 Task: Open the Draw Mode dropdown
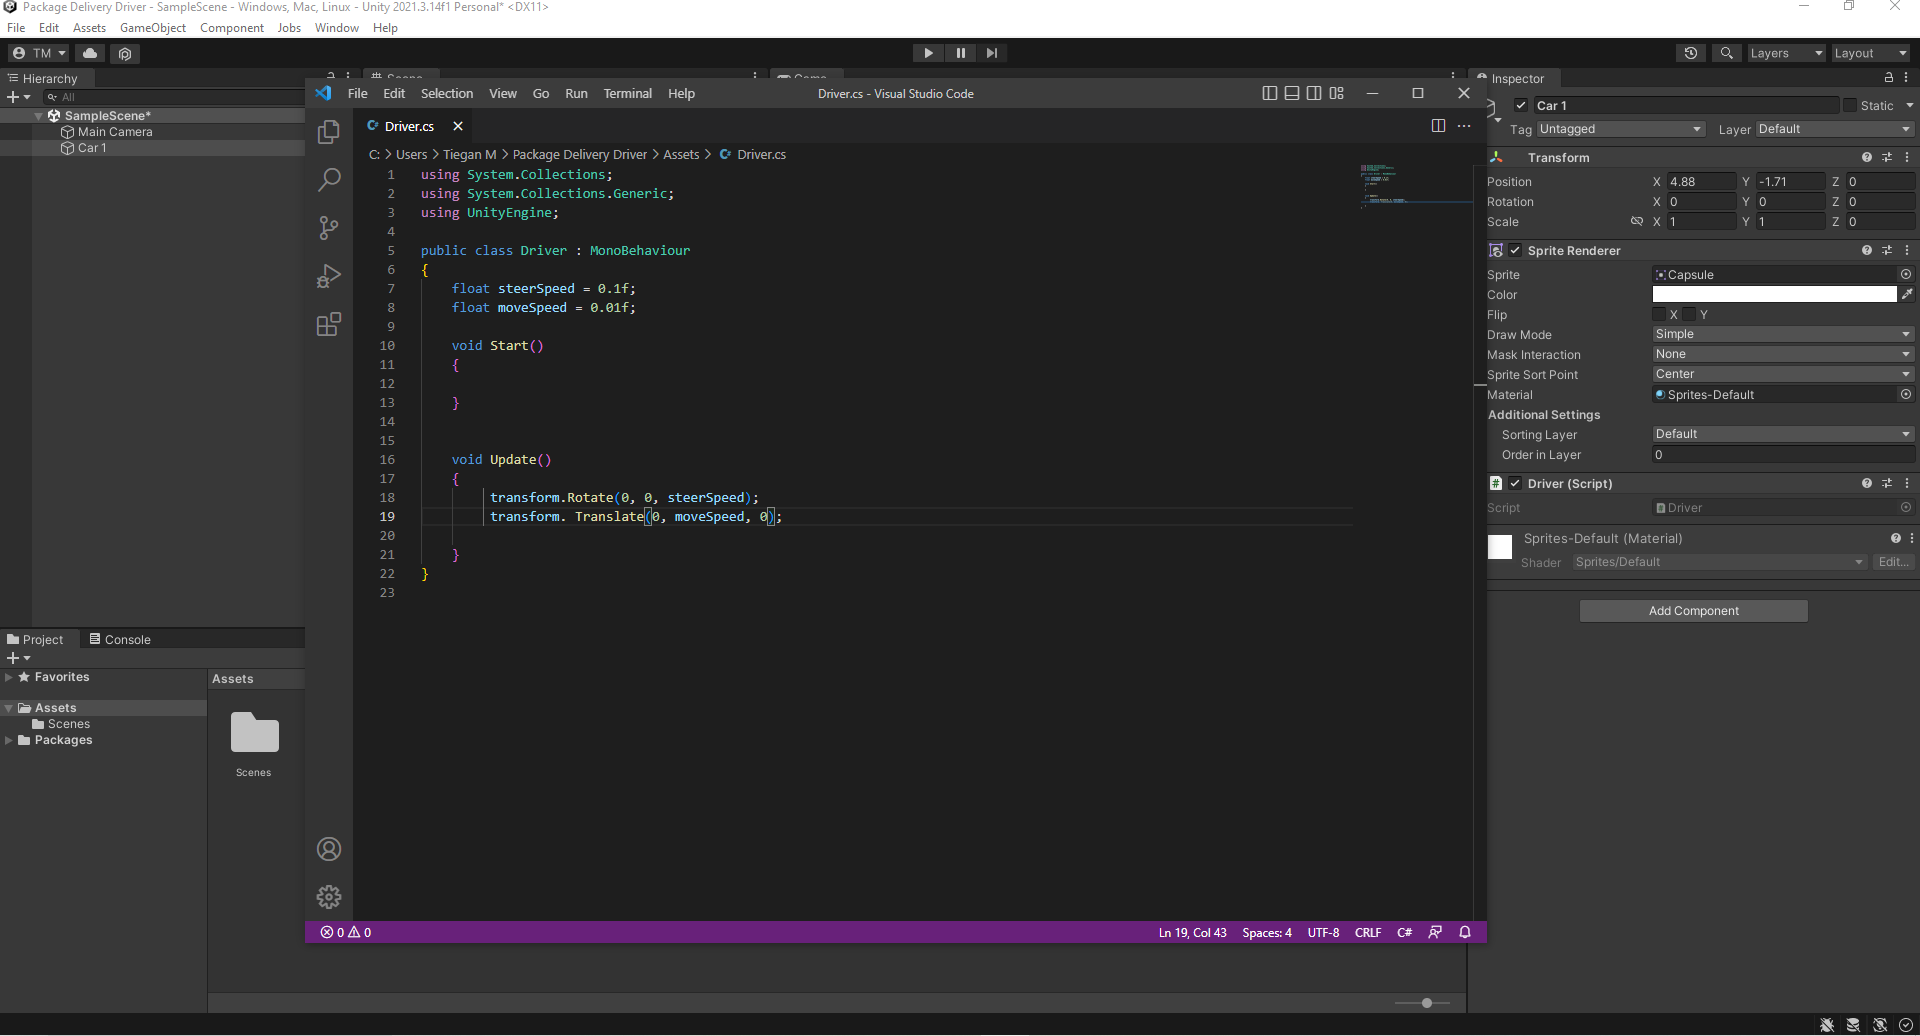click(x=1783, y=334)
